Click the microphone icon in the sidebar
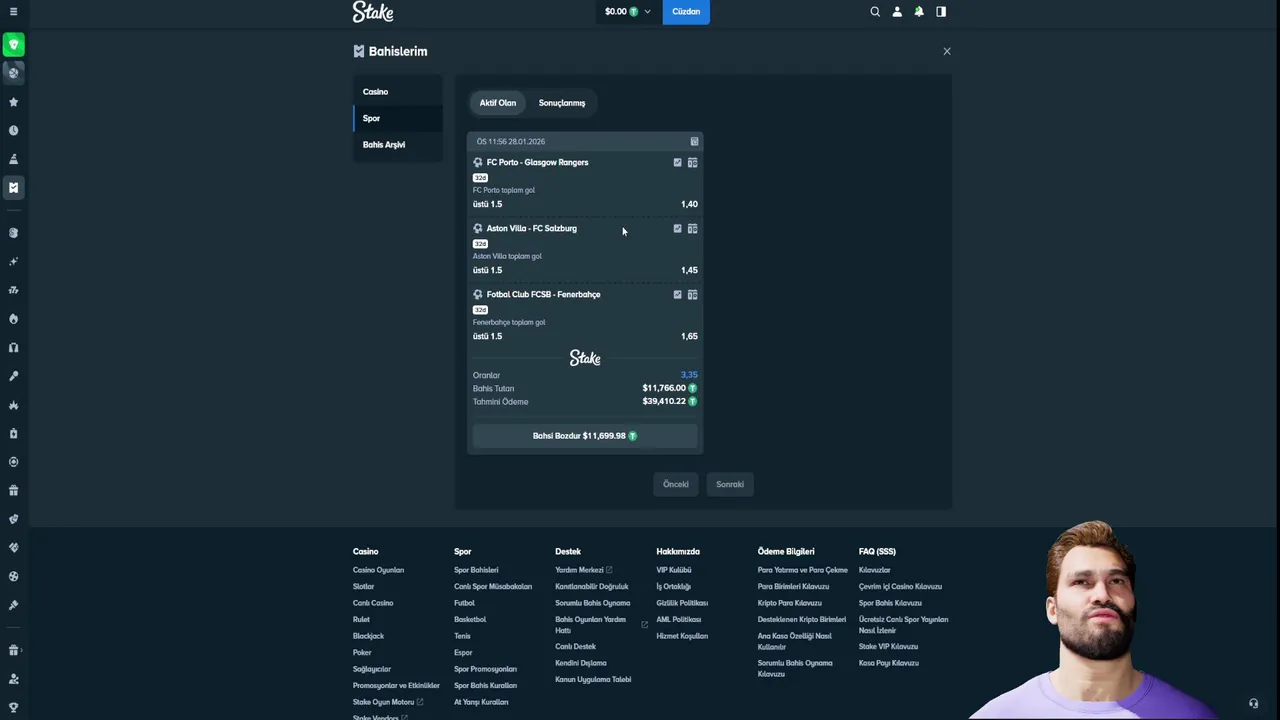This screenshot has width=1280, height=720. coord(13,376)
